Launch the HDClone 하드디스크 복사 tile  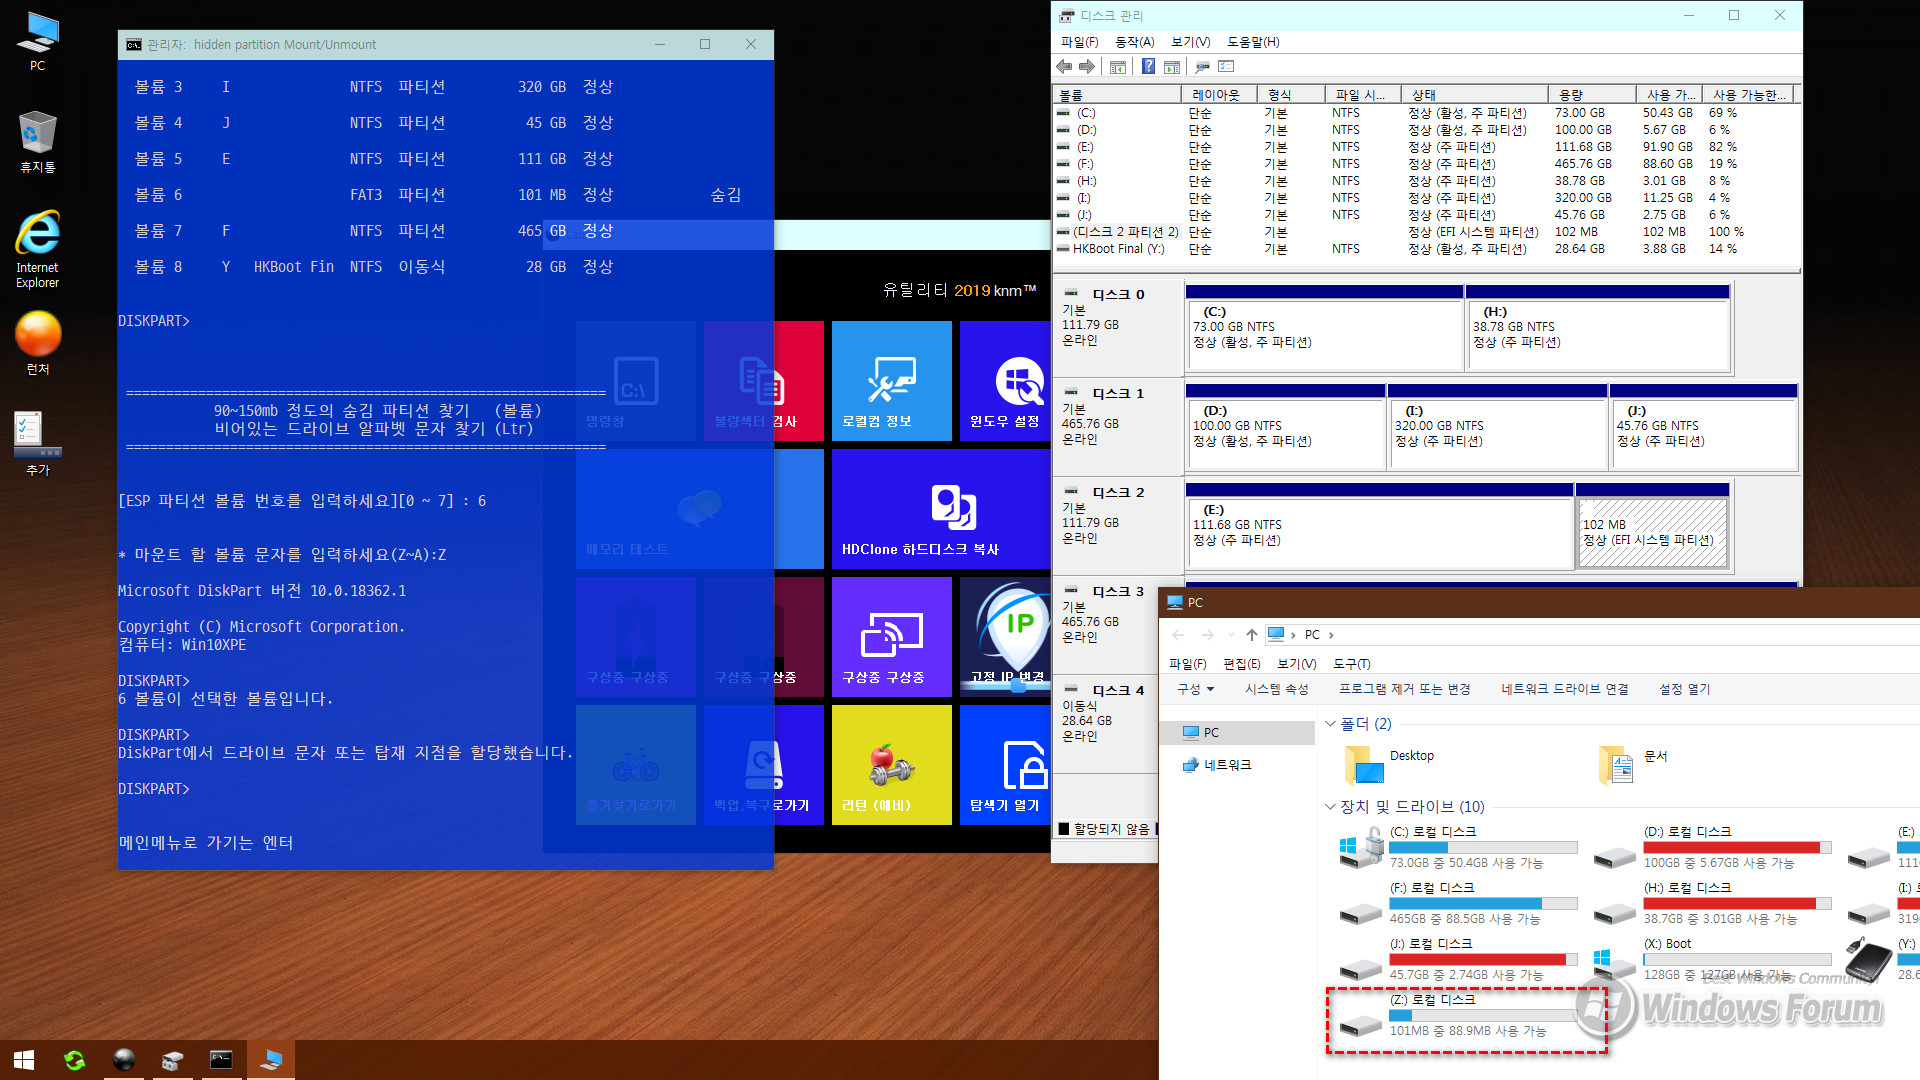coord(941,509)
